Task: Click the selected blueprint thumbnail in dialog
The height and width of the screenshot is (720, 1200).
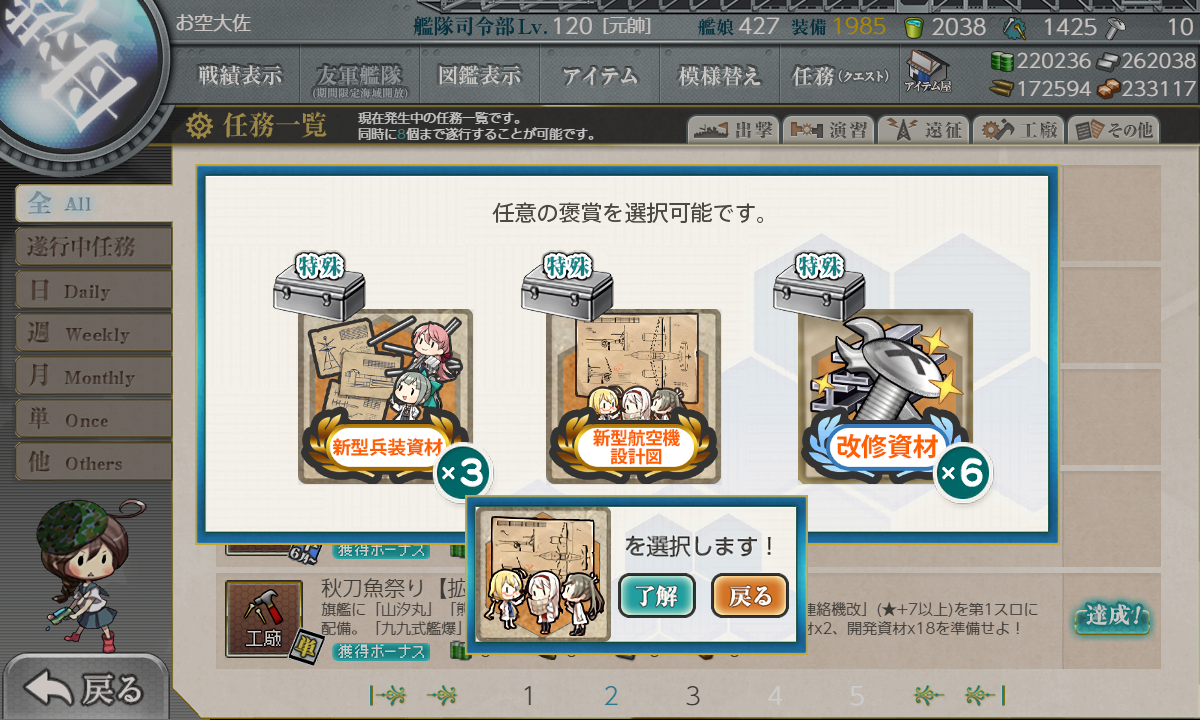Action: 543,574
